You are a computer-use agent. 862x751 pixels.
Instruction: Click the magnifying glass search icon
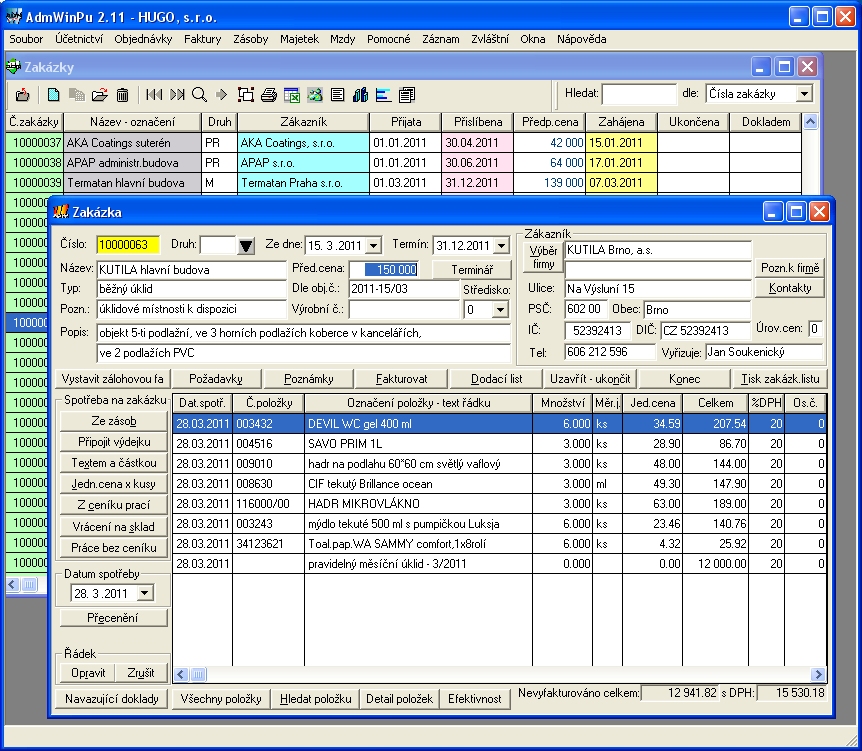[x=199, y=95]
